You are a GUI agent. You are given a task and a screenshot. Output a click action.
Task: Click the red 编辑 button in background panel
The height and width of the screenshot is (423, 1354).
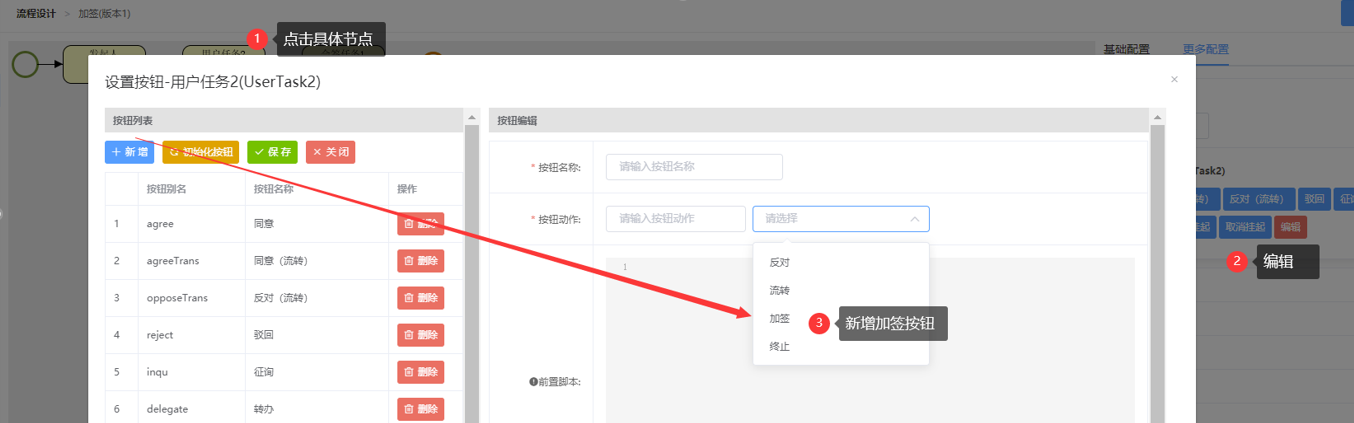click(x=1290, y=227)
